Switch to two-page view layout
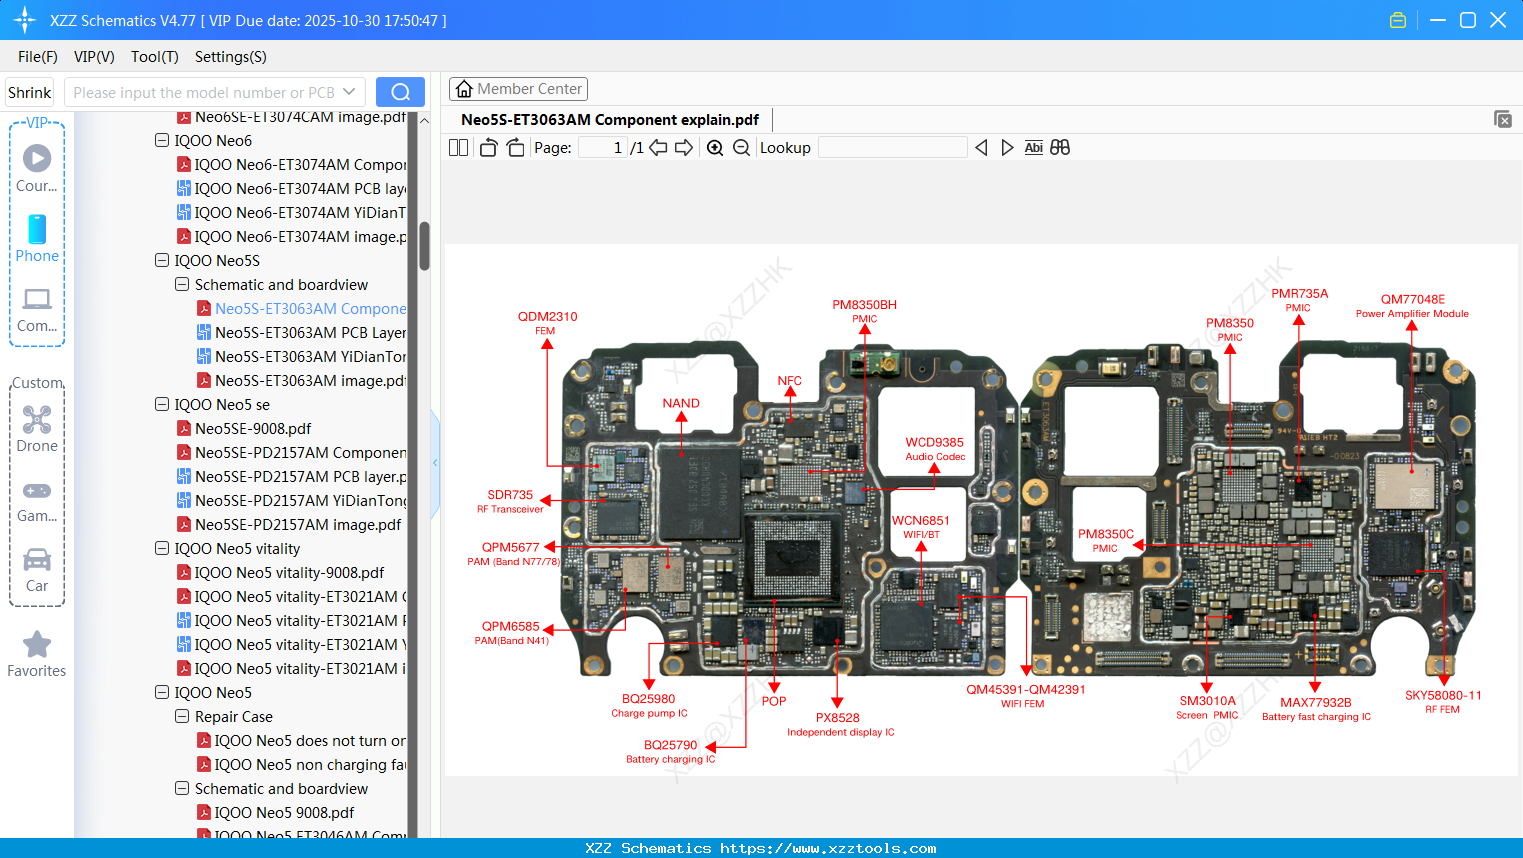This screenshot has width=1523, height=858. tap(458, 147)
